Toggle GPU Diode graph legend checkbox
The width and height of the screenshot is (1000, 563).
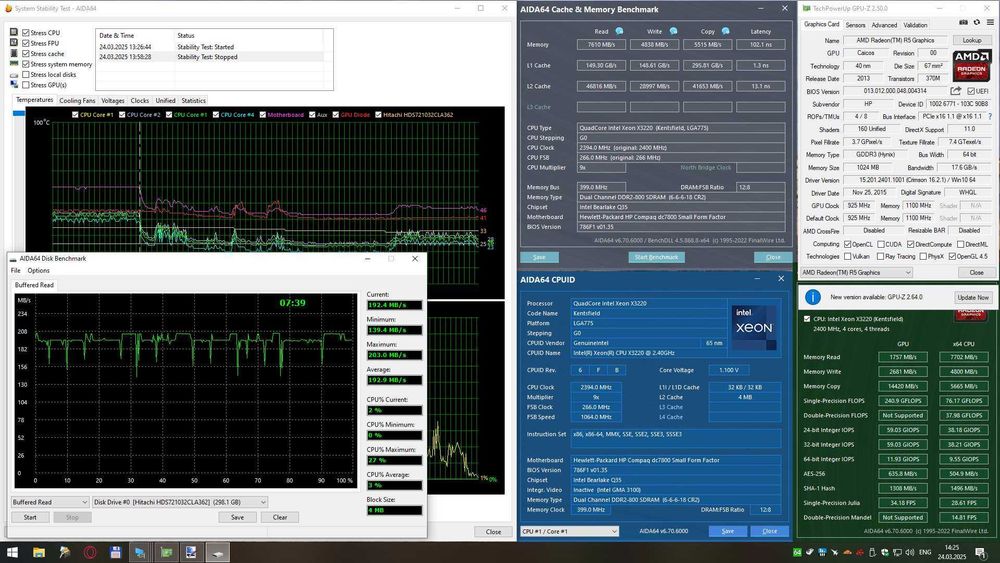pos(335,115)
